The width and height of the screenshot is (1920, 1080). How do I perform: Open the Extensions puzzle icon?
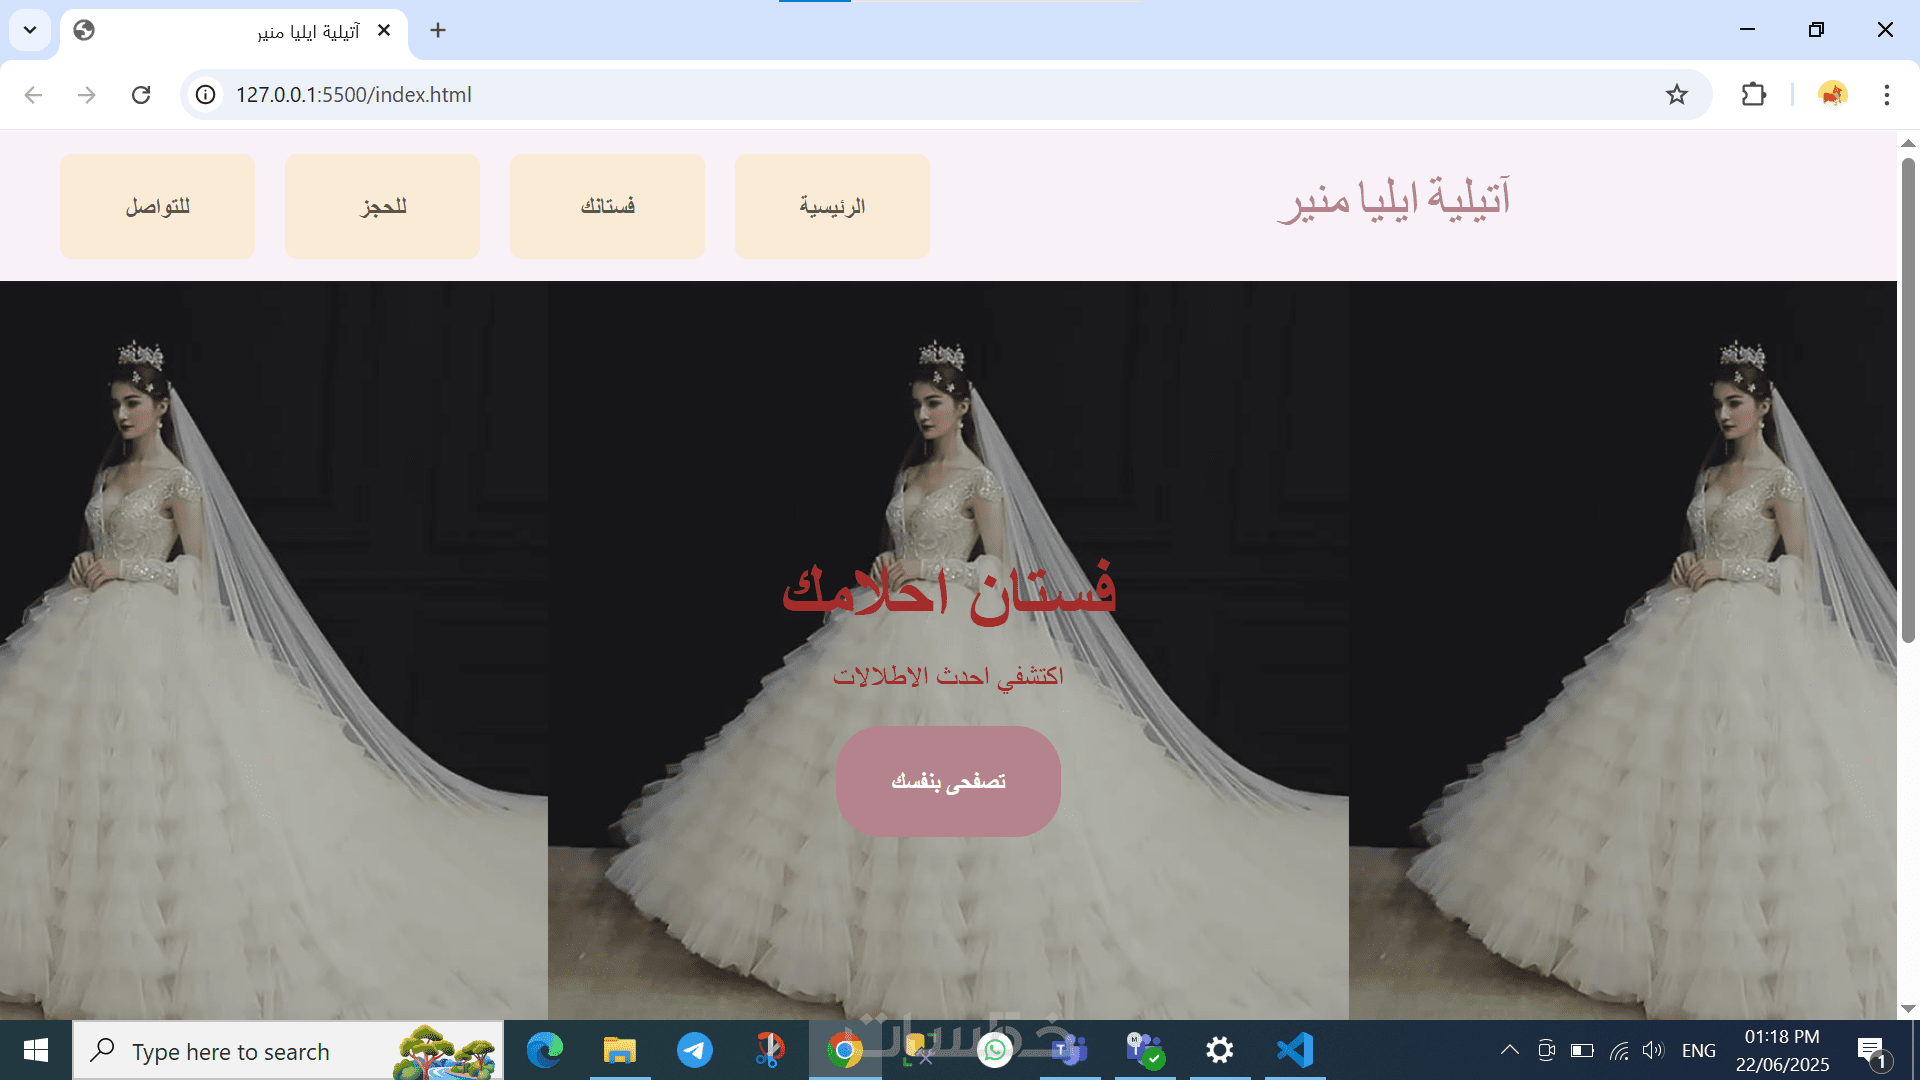1753,95
